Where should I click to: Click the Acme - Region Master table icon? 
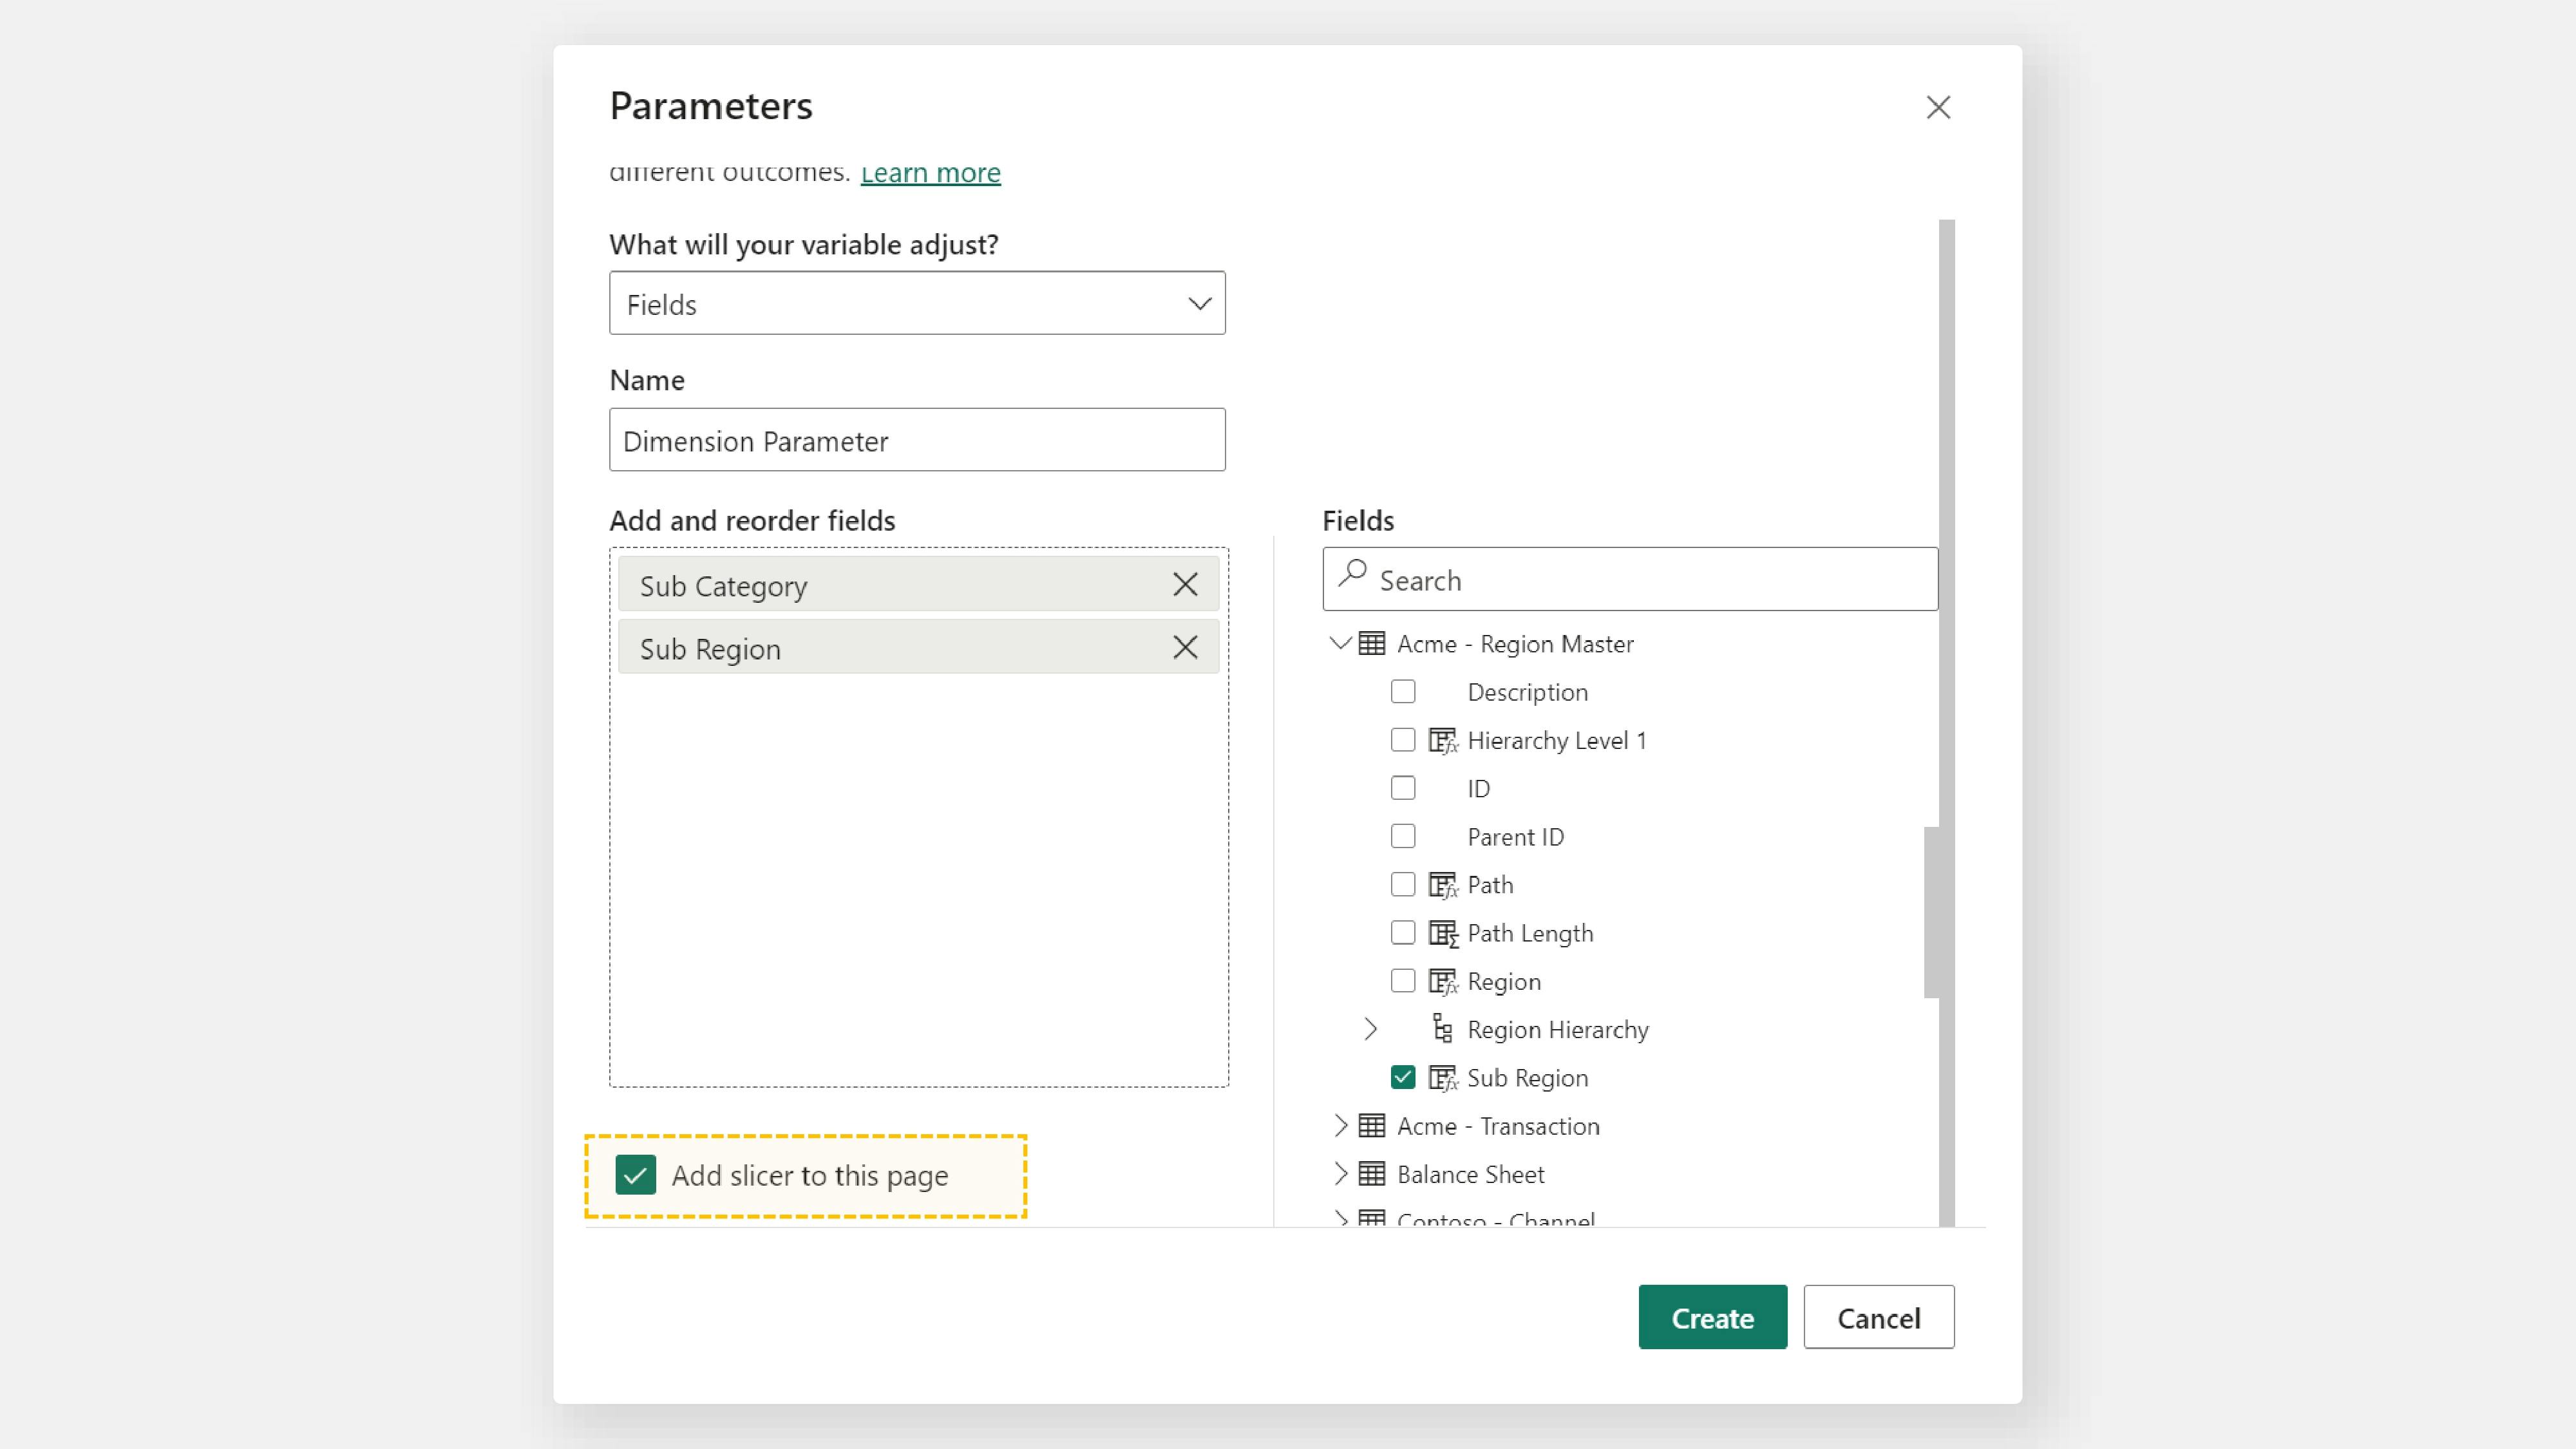coord(1372,644)
